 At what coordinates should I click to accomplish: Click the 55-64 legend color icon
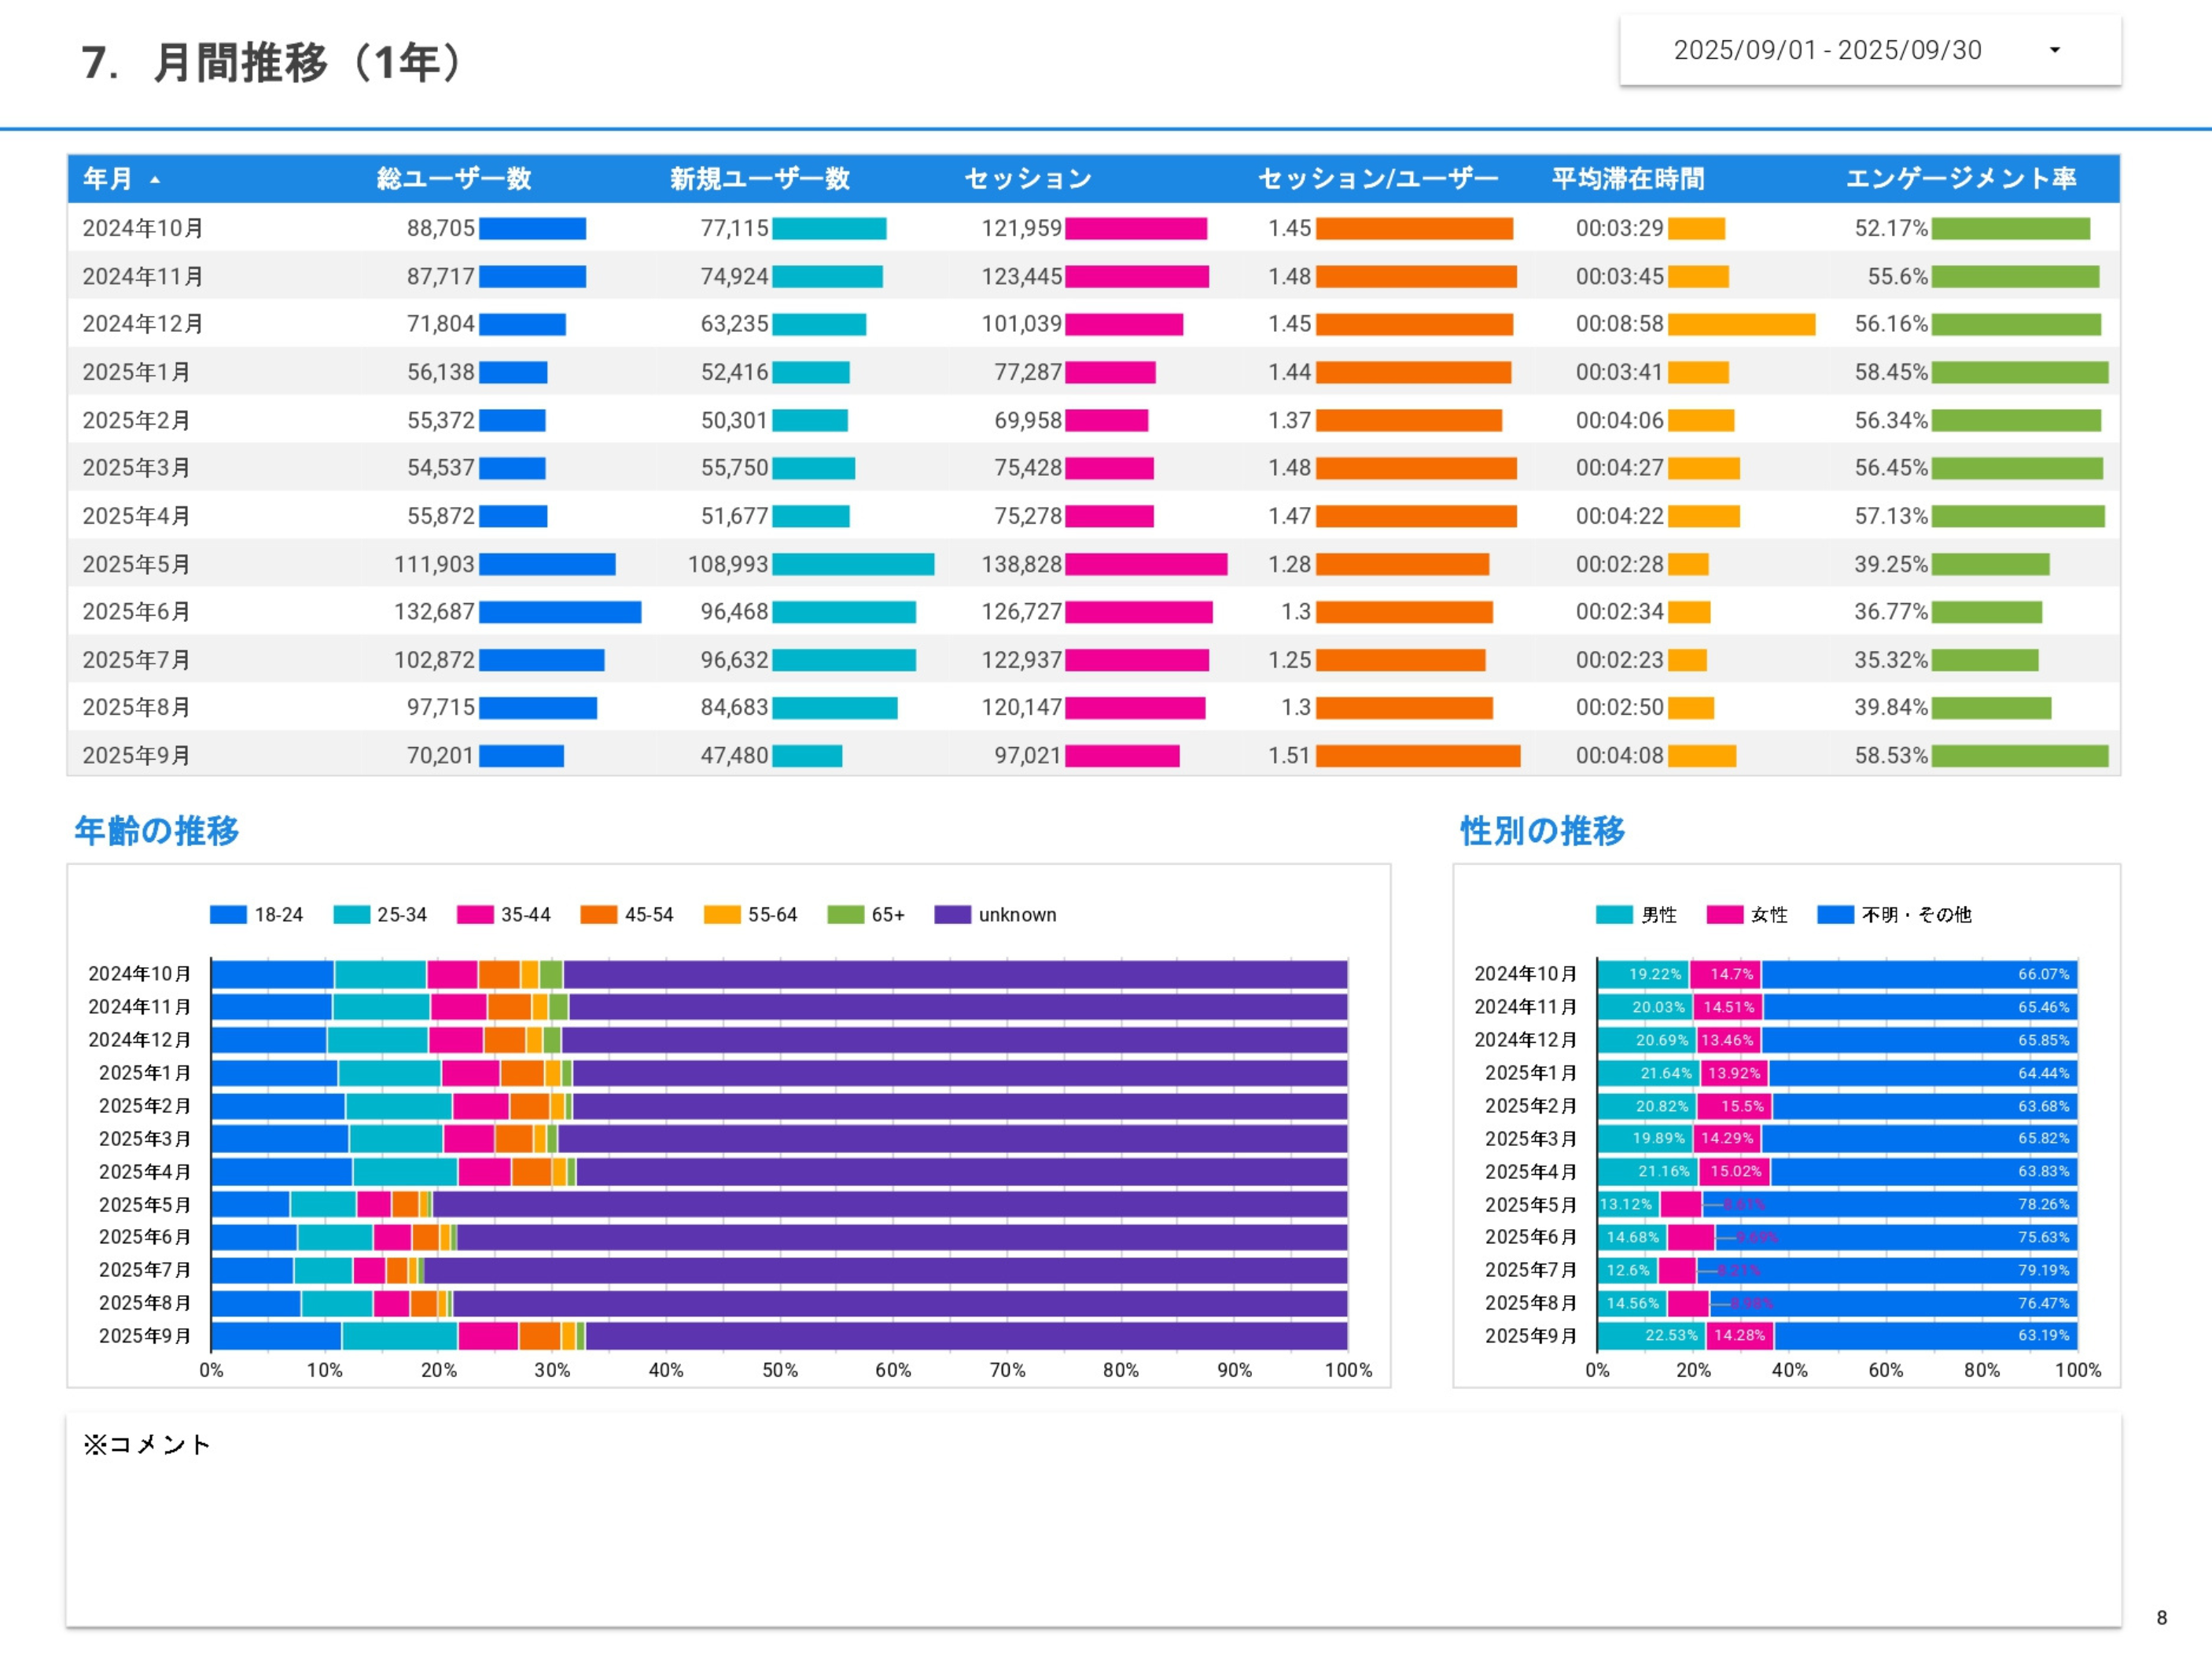722,915
